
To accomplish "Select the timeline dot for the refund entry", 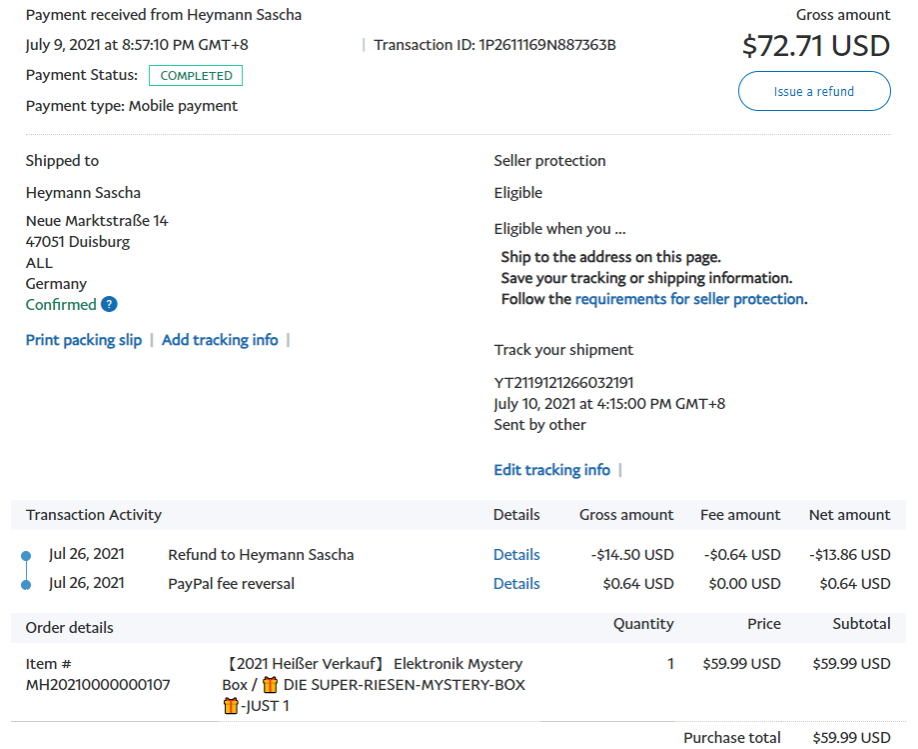I will (27, 555).
